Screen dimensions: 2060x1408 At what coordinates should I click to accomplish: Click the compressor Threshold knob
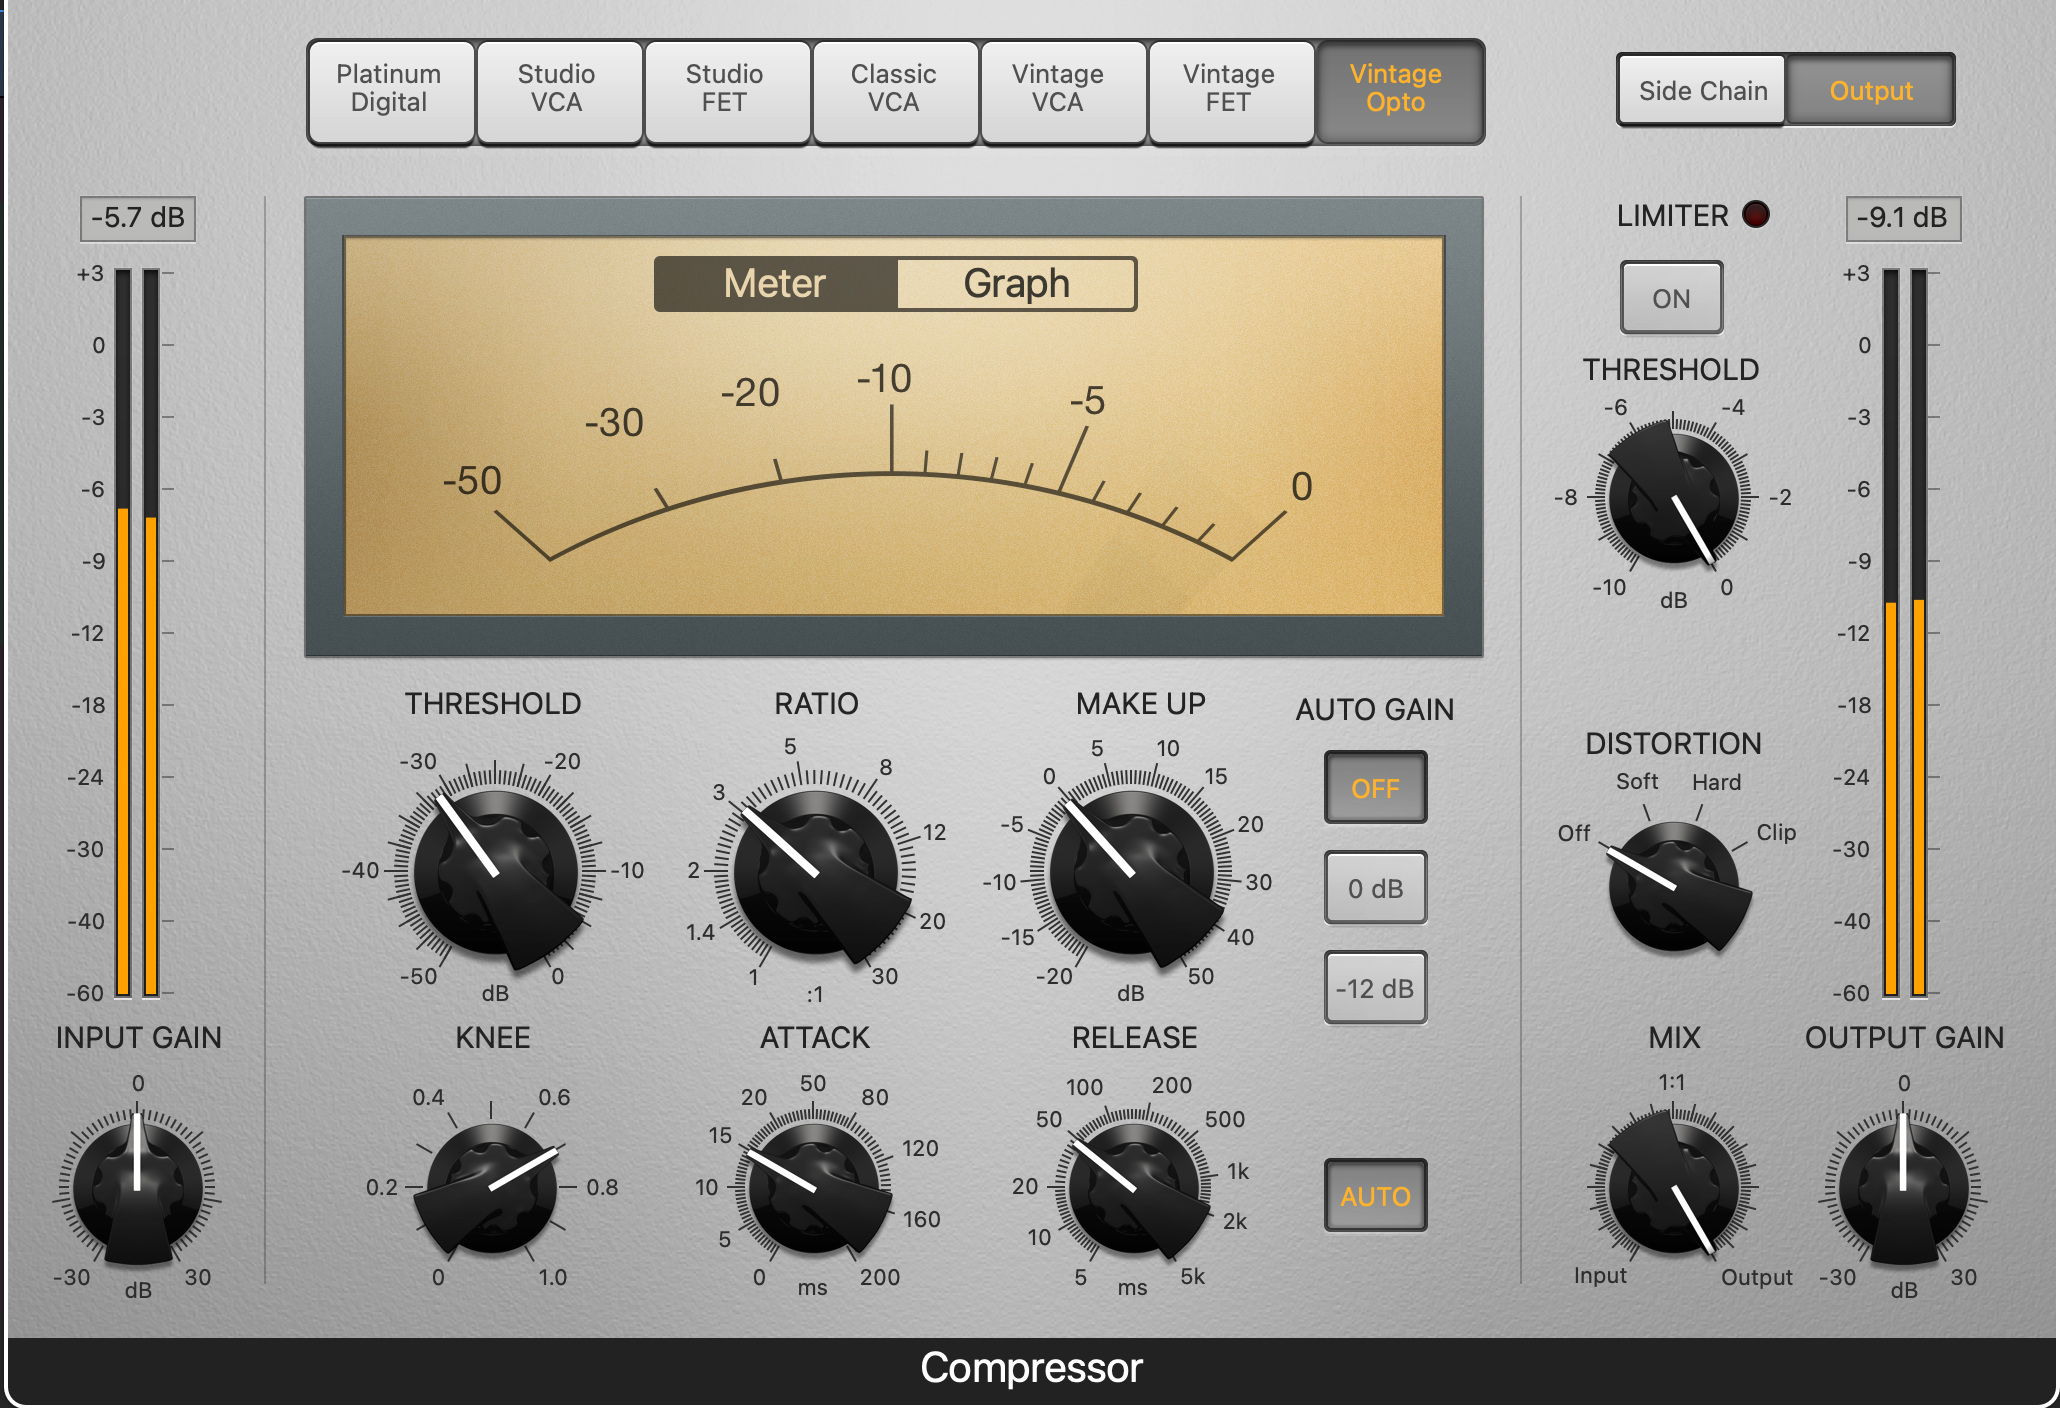(x=496, y=872)
